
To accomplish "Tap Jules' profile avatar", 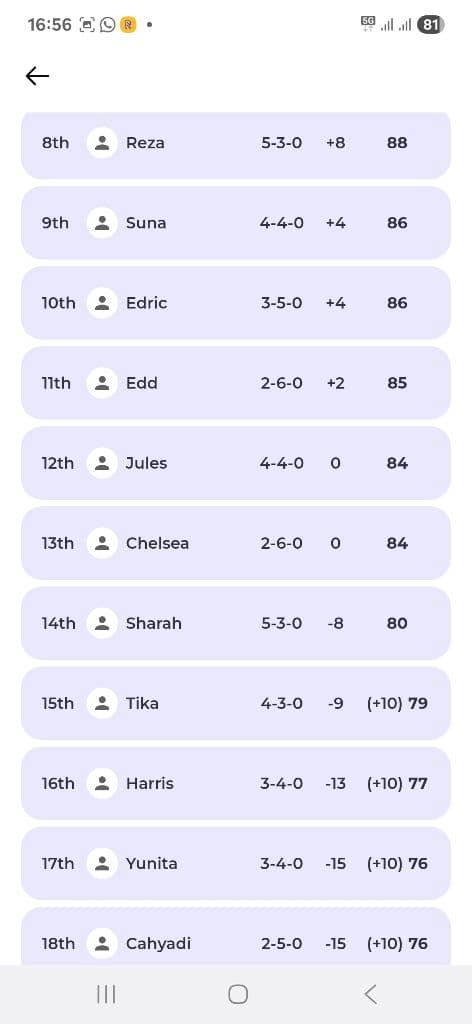I will (x=102, y=463).
